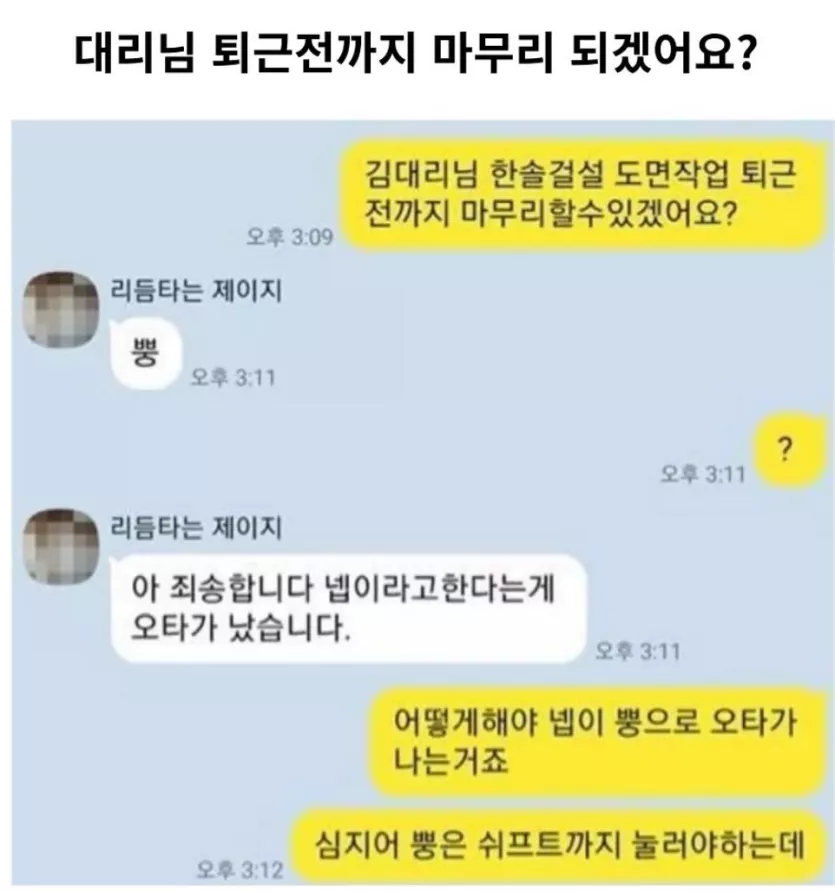The height and width of the screenshot is (891, 835).
Task: Select the yellow bubble 어떻게해야 넵이 뿡으로
Action: pyautogui.click(x=598, y=741)
